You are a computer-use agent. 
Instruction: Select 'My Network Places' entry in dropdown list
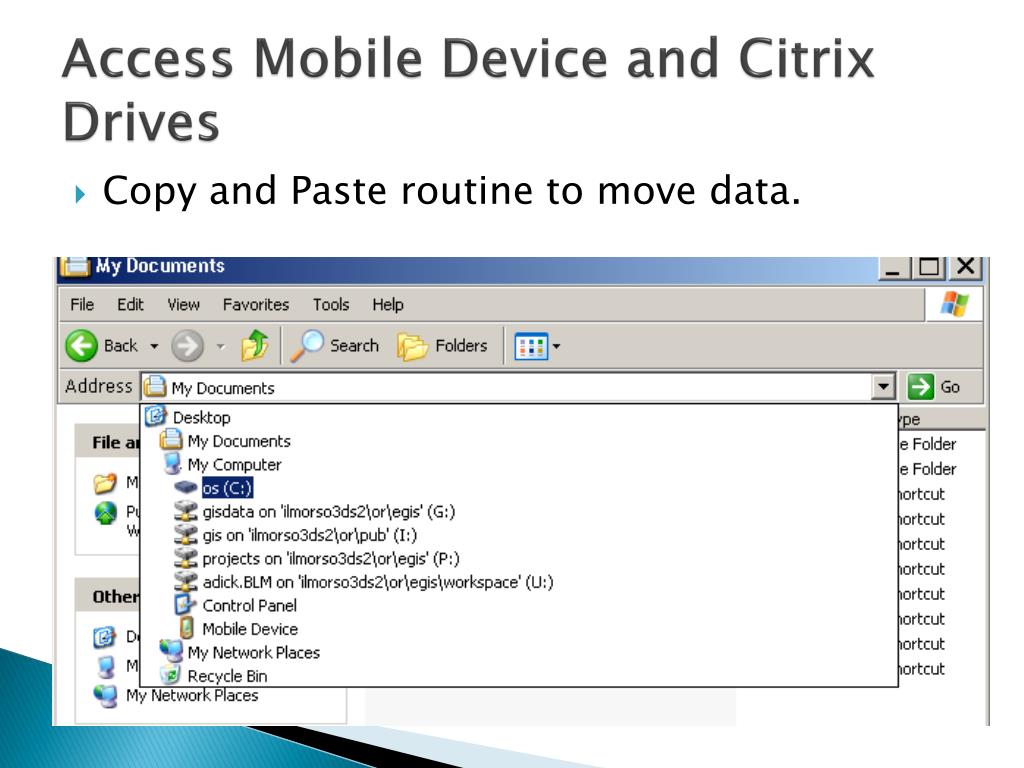pyautogui.click(x=253, y=652)
